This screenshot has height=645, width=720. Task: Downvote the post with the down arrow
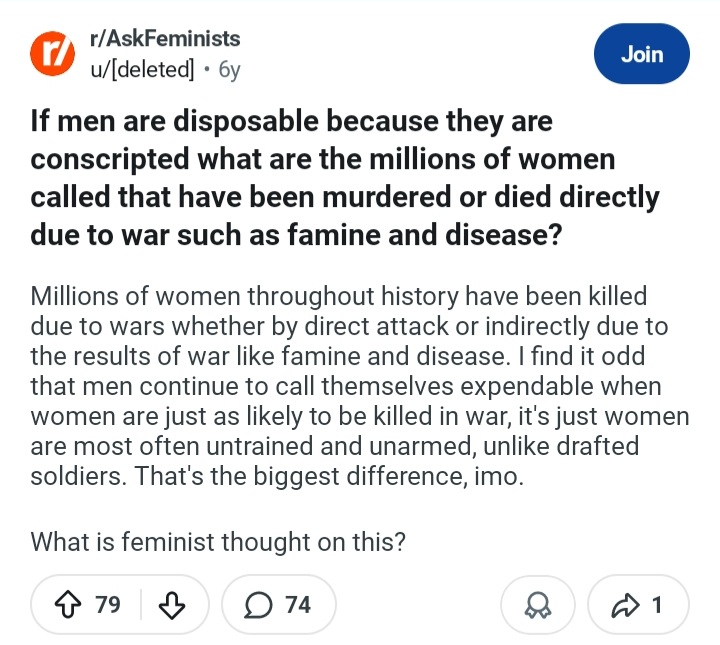172,604
